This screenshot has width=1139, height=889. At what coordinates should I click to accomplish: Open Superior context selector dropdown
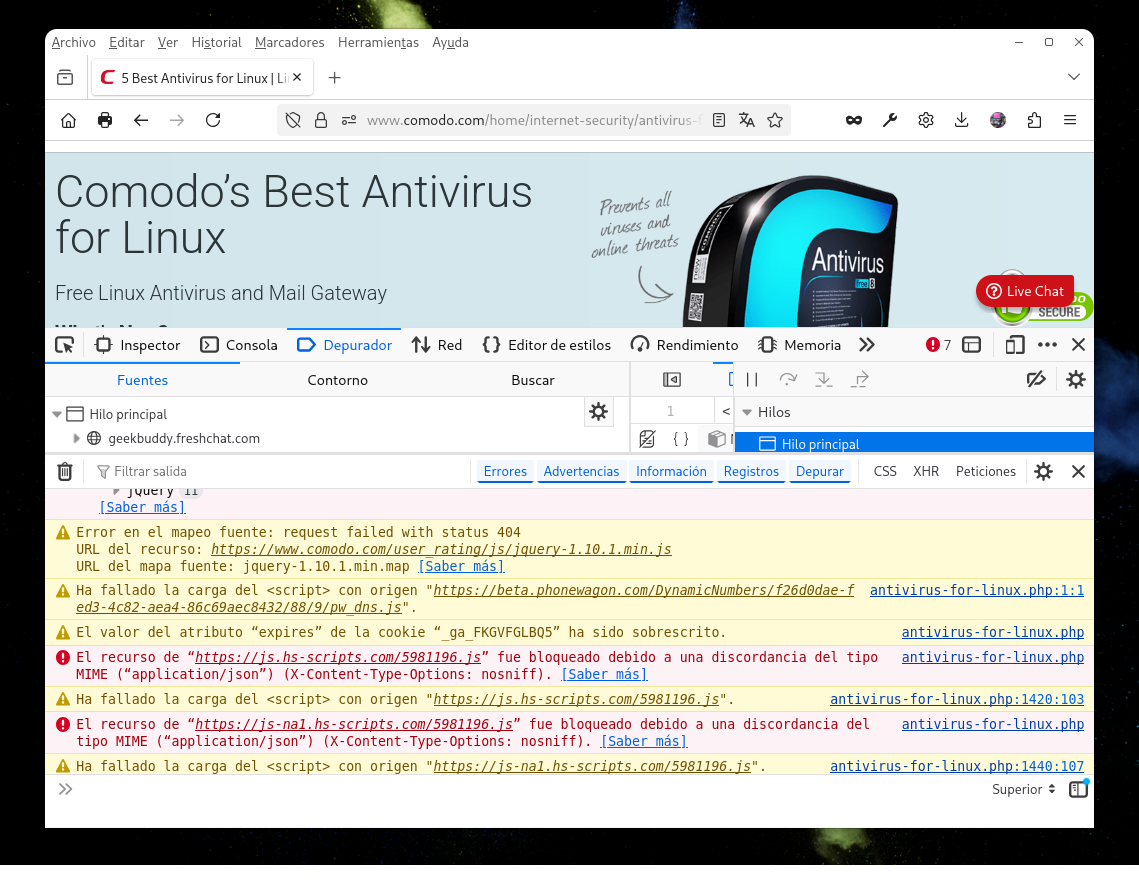1024,789
